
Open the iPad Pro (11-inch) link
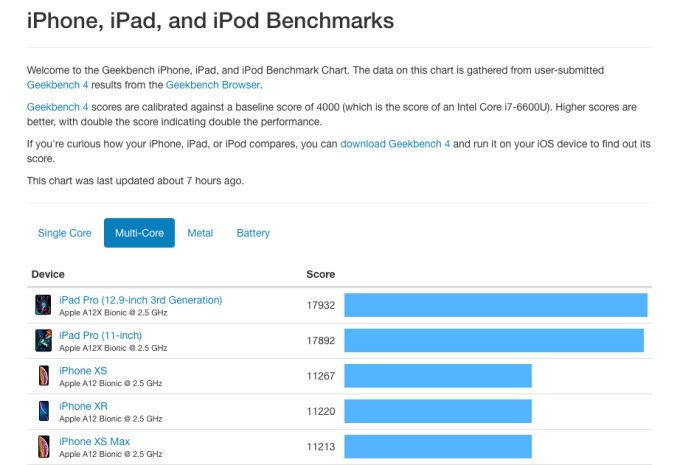tap(101, 335)
